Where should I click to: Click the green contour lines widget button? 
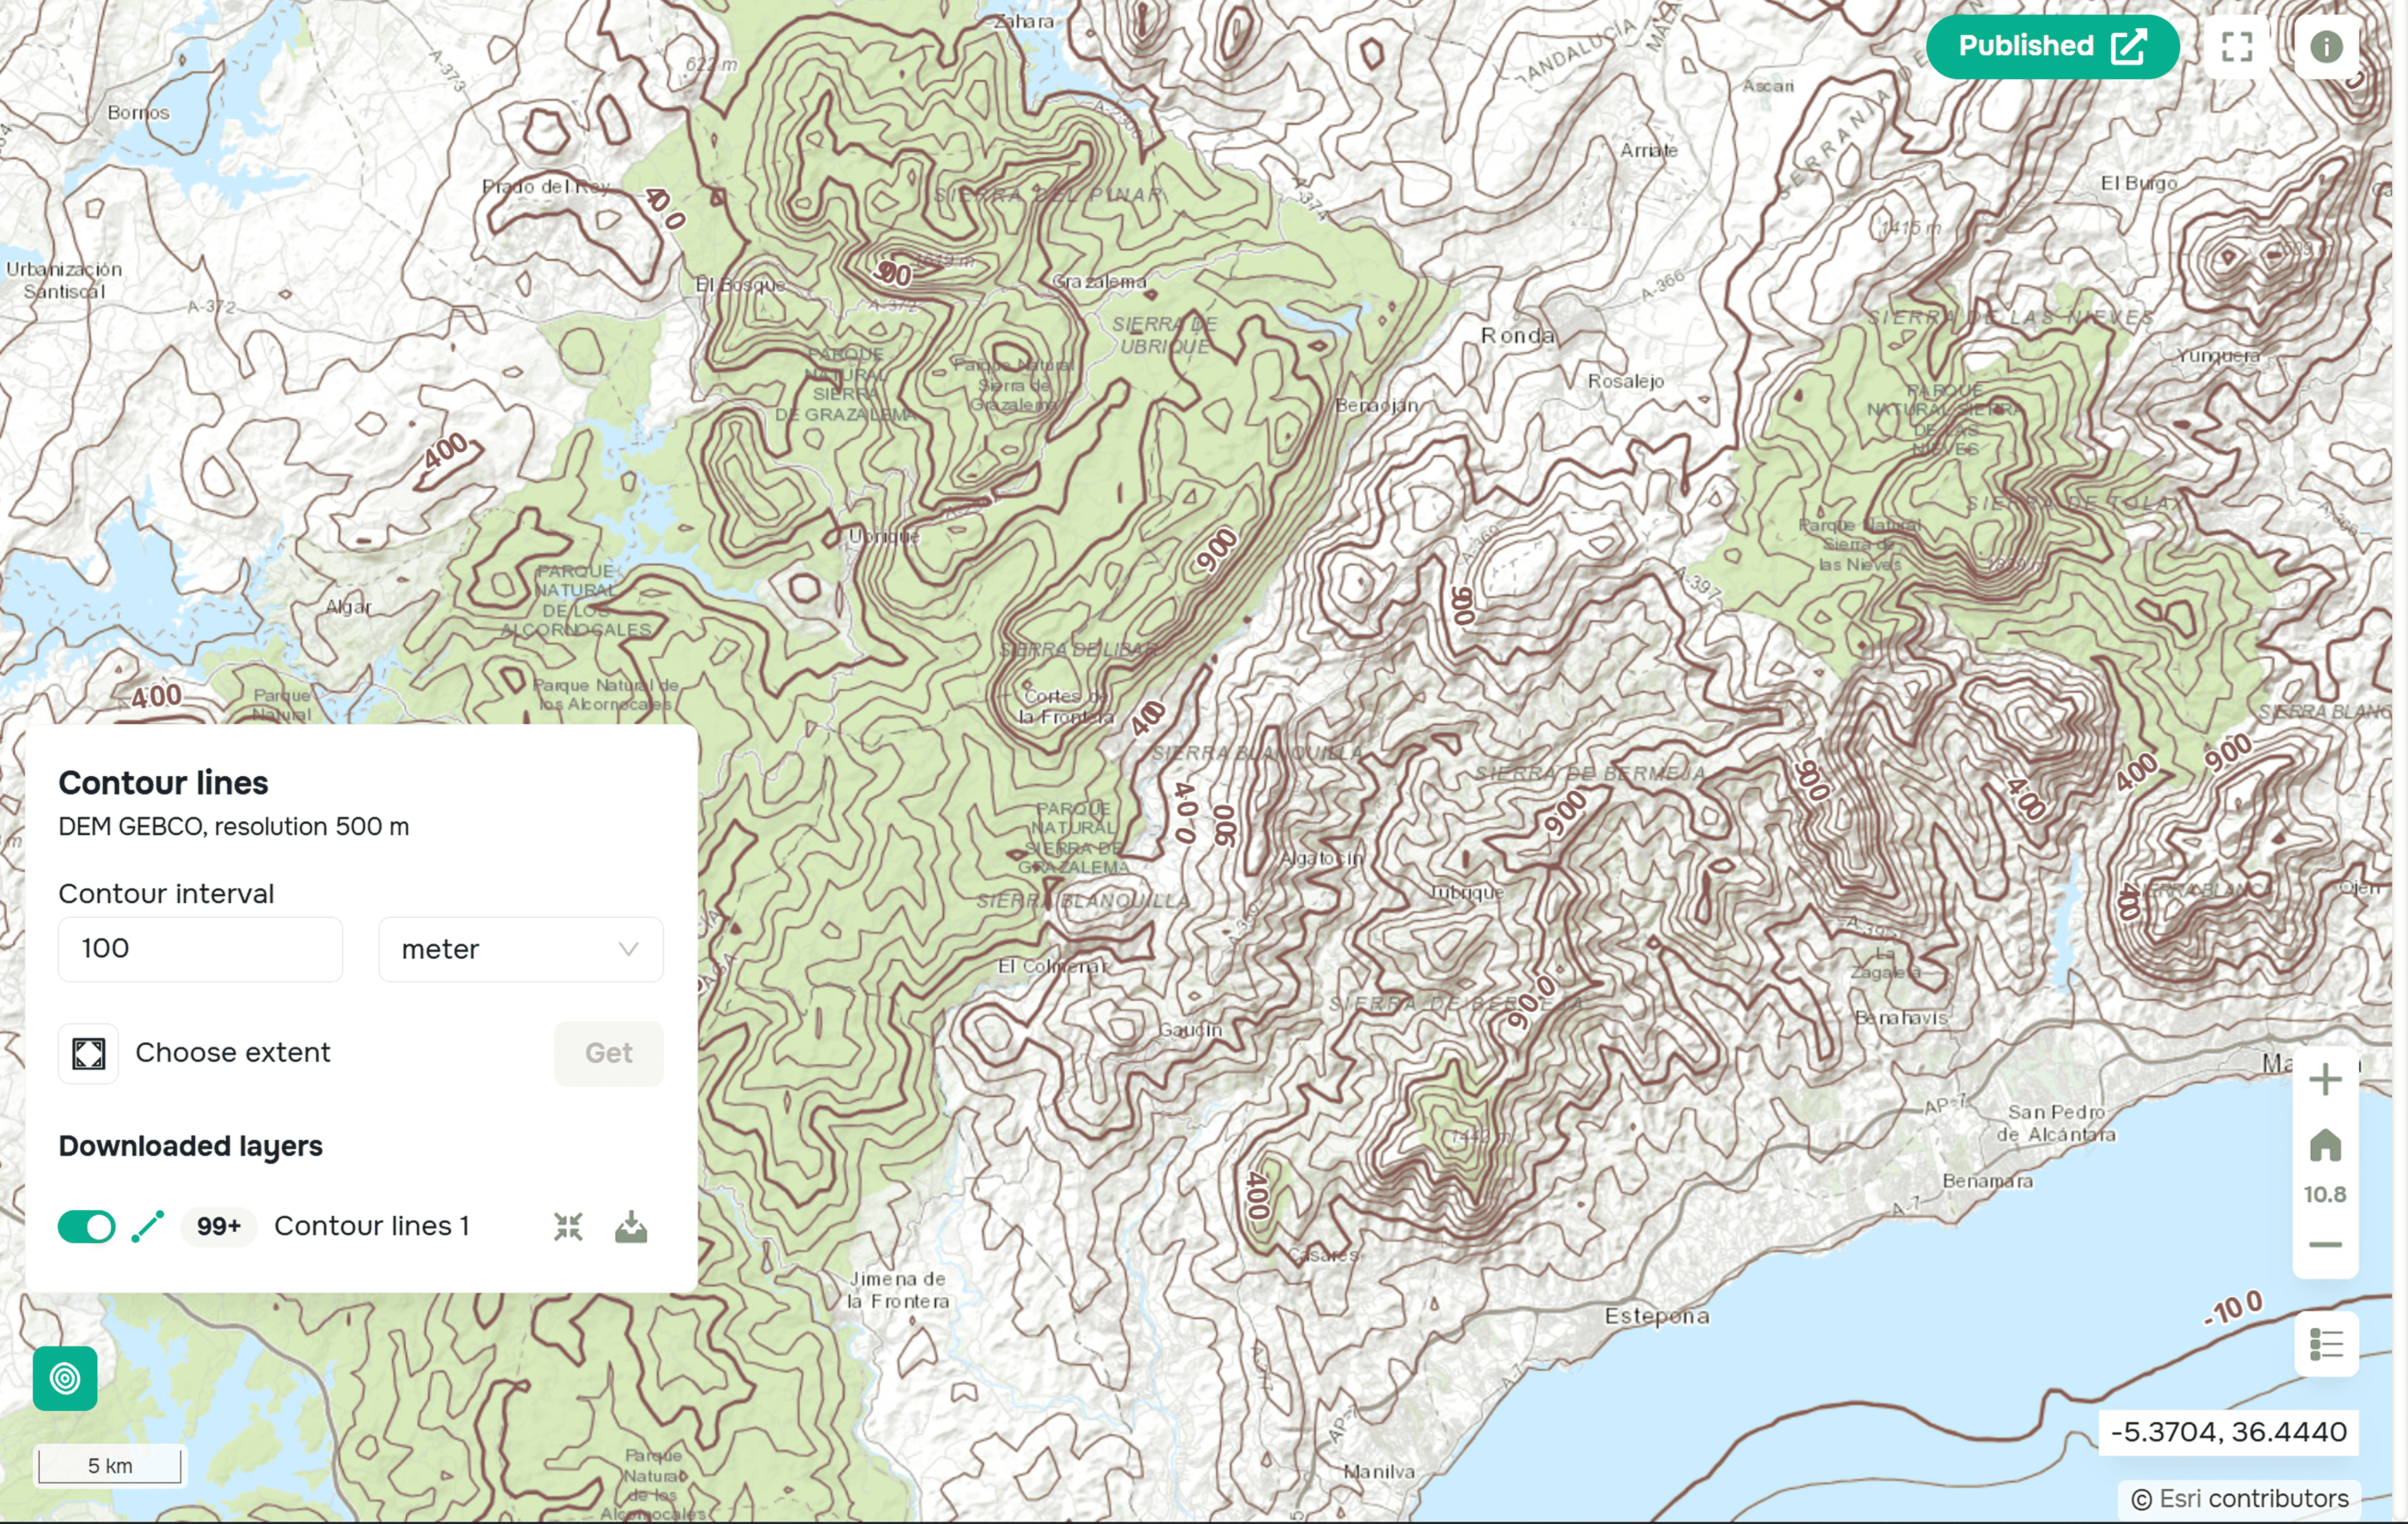pos(65,1378)
